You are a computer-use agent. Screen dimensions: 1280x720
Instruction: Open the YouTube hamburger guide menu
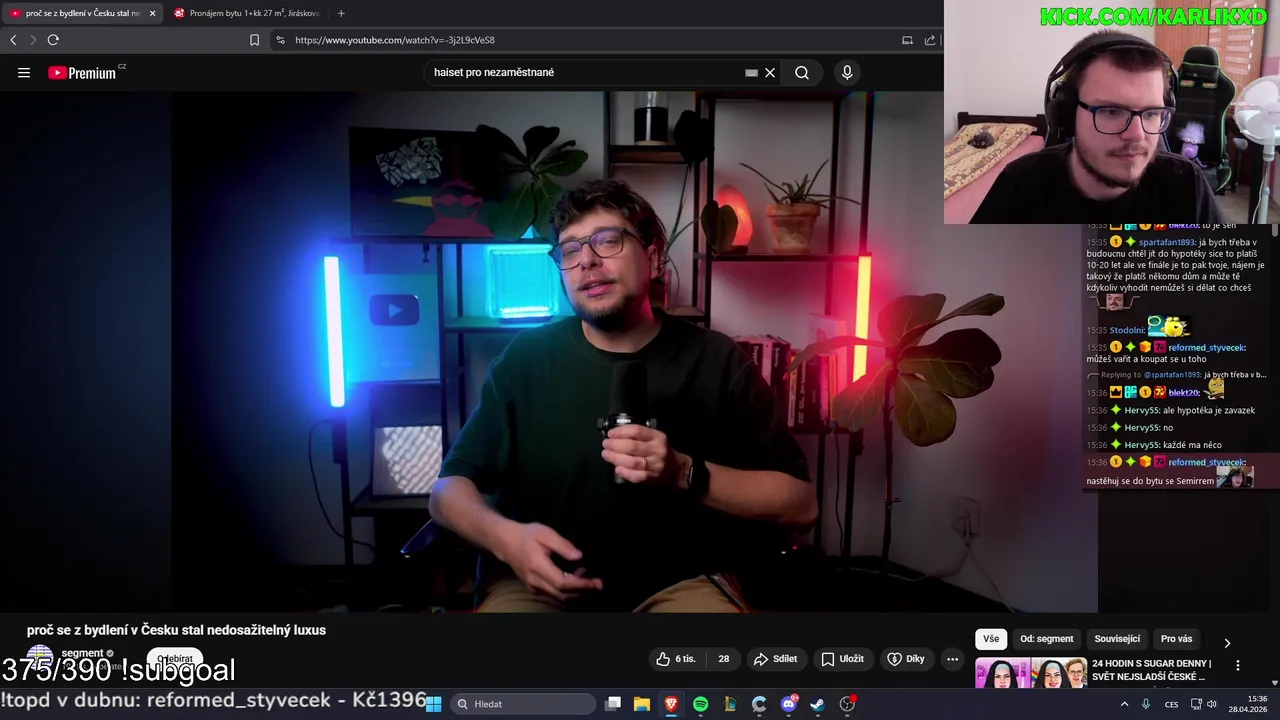(x=24, y=72)
